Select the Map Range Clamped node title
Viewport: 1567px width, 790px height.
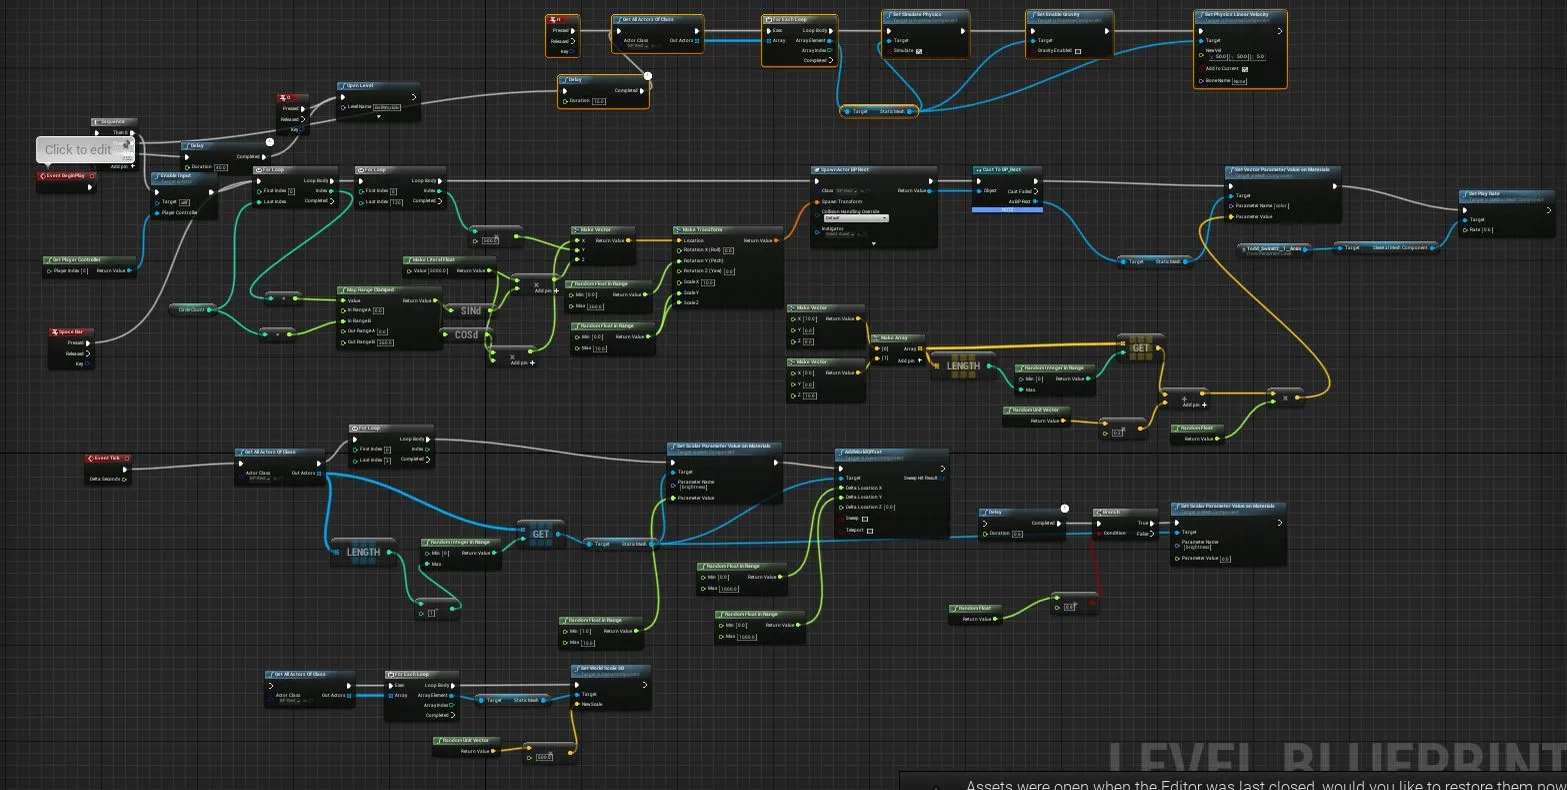371,290
